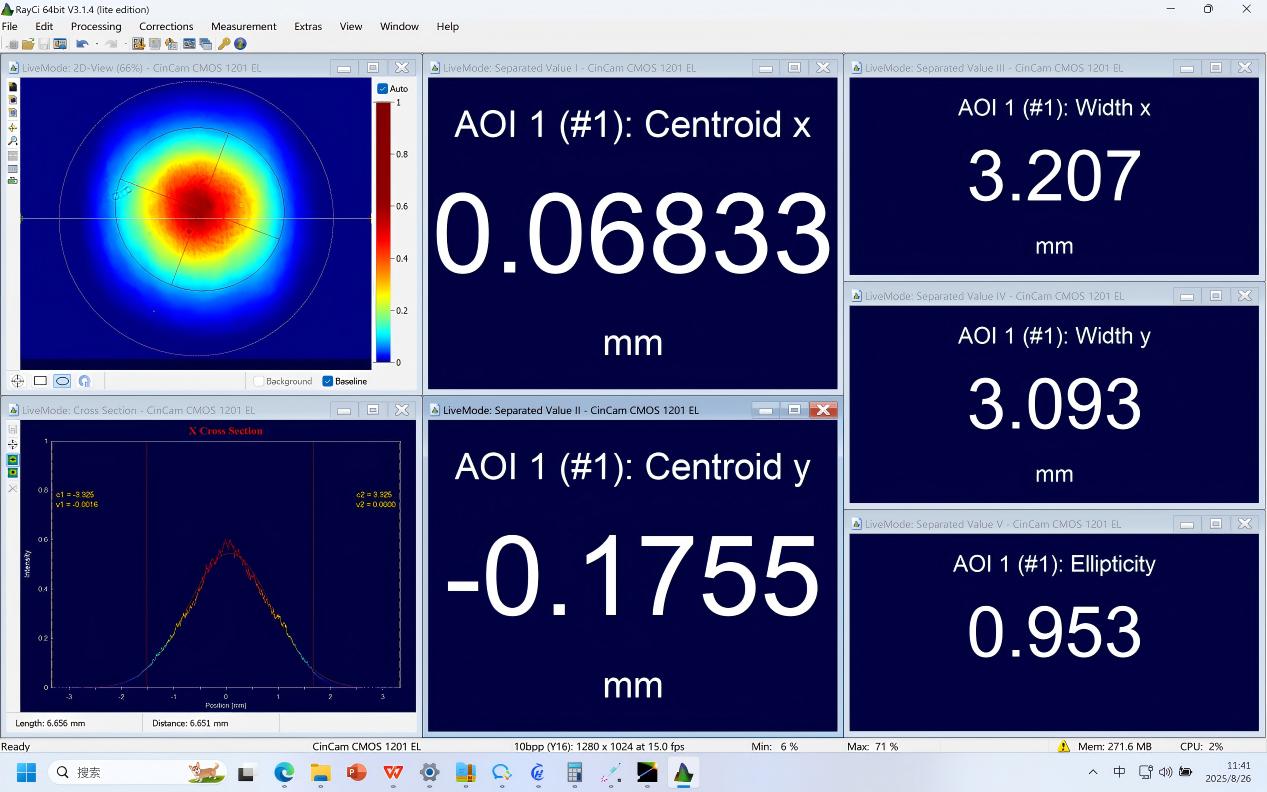Disable the Baseline checkbox
Image resolution: width=1267 pixels, height=792 pixels.
point(328,381)
